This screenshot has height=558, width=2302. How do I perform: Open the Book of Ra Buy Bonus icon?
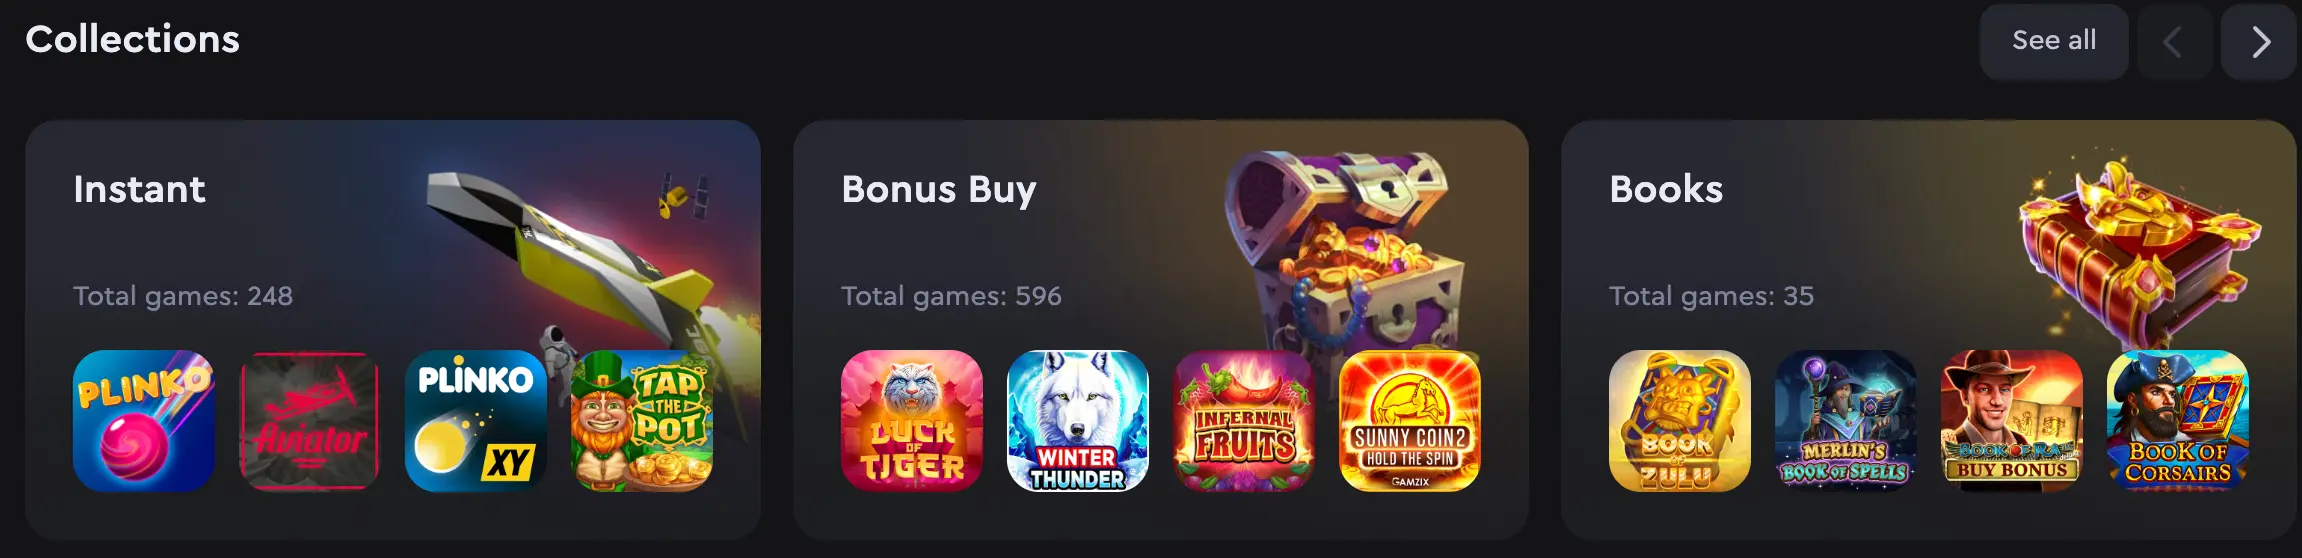point(2012,421)
